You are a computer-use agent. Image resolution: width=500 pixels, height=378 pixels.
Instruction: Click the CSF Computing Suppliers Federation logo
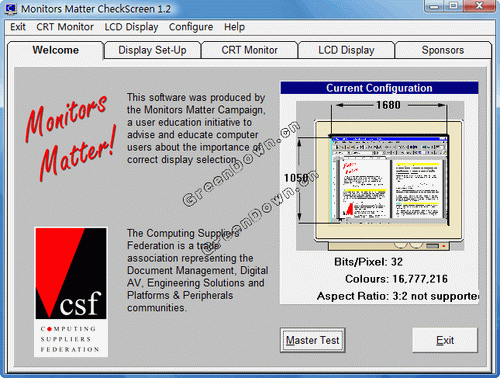point(71,292)
